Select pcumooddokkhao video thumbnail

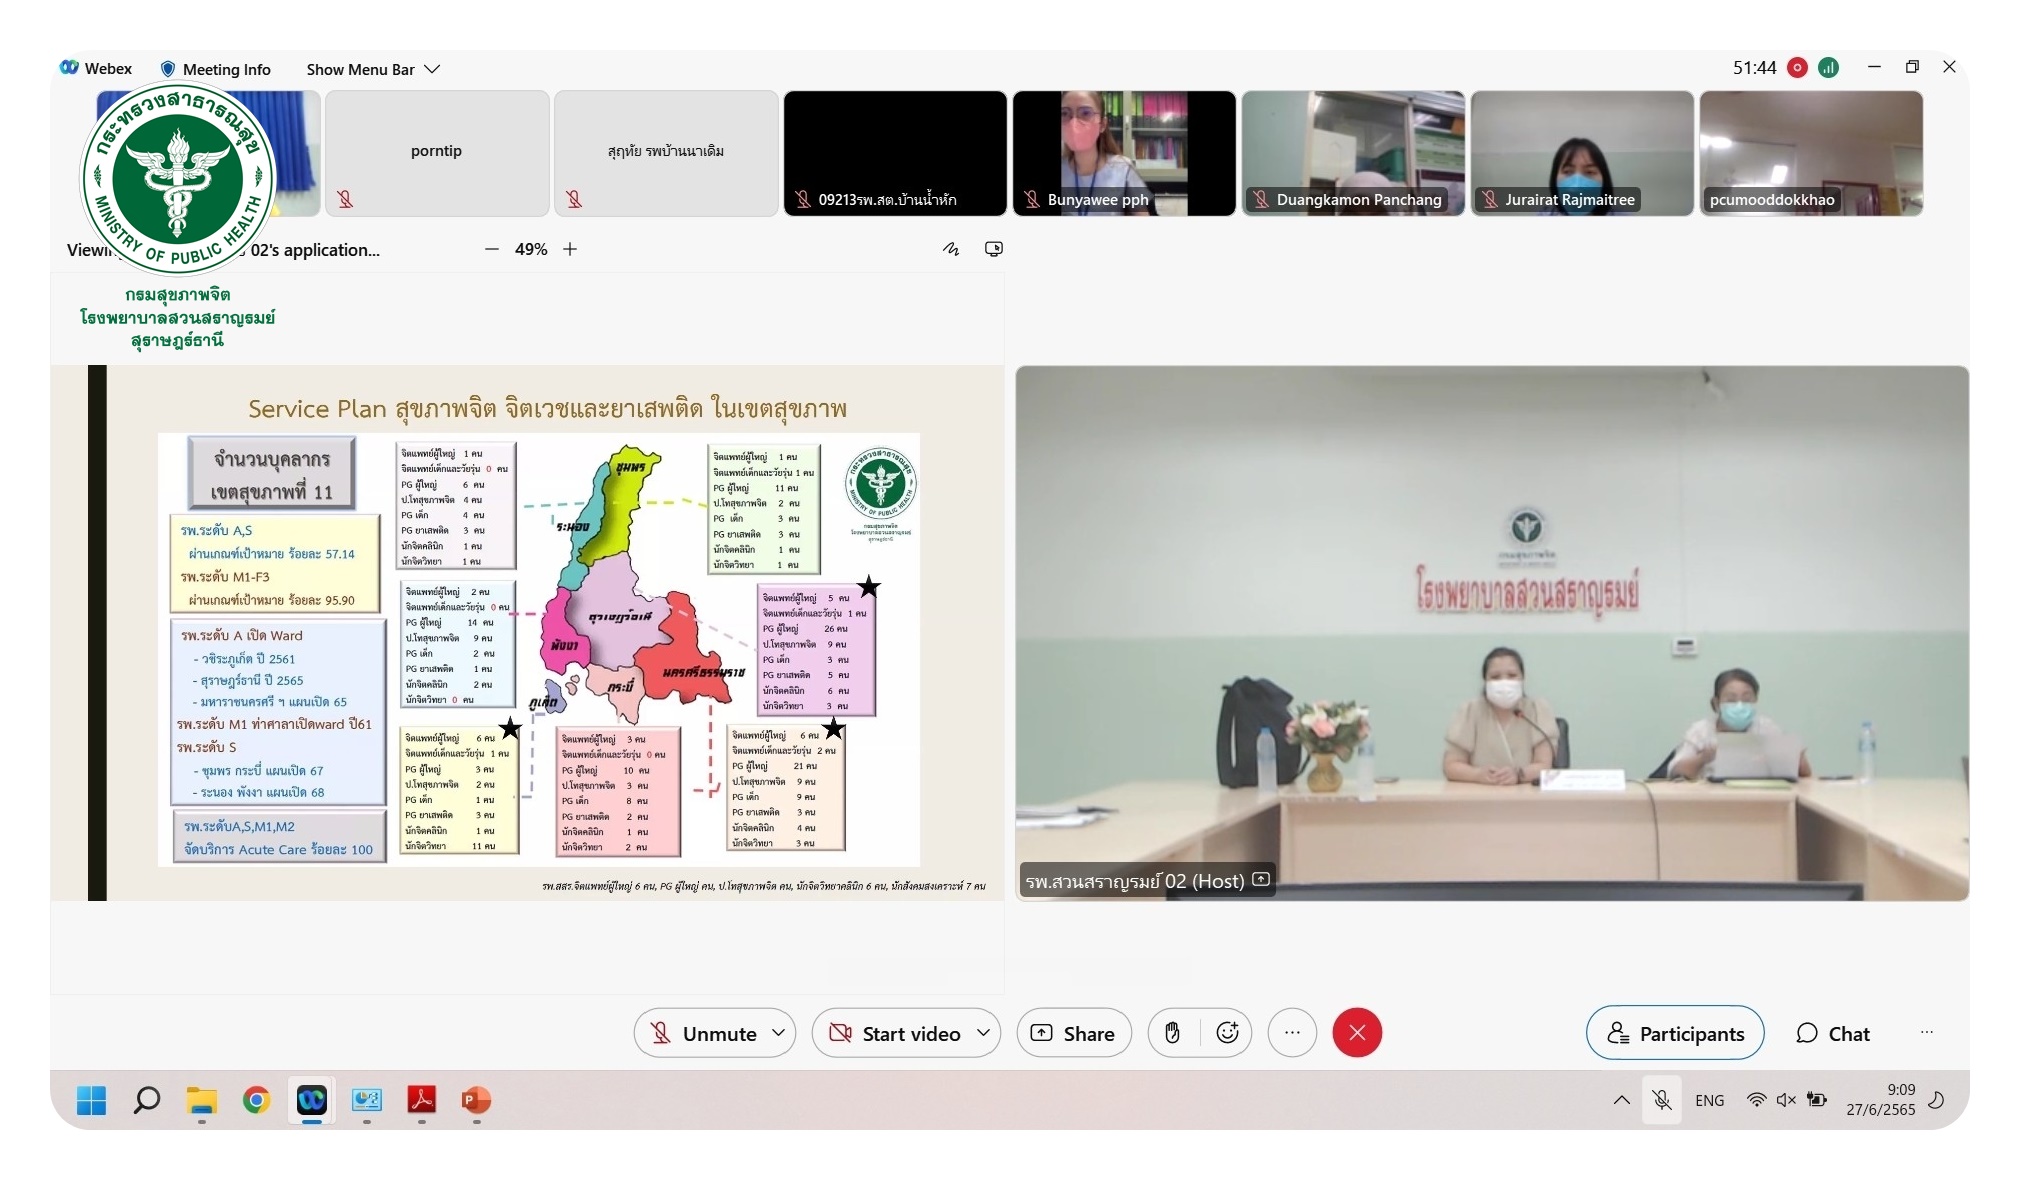point(1811,153)
